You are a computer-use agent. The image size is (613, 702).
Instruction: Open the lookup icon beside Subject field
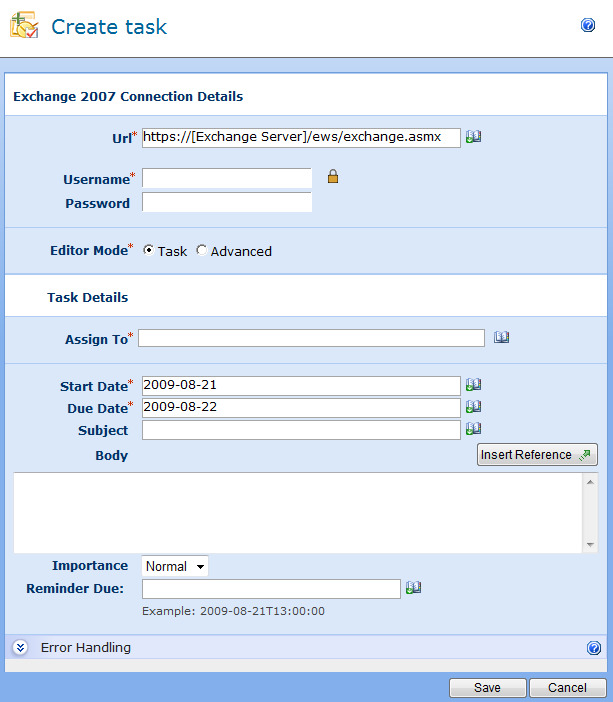click(474, 429)
